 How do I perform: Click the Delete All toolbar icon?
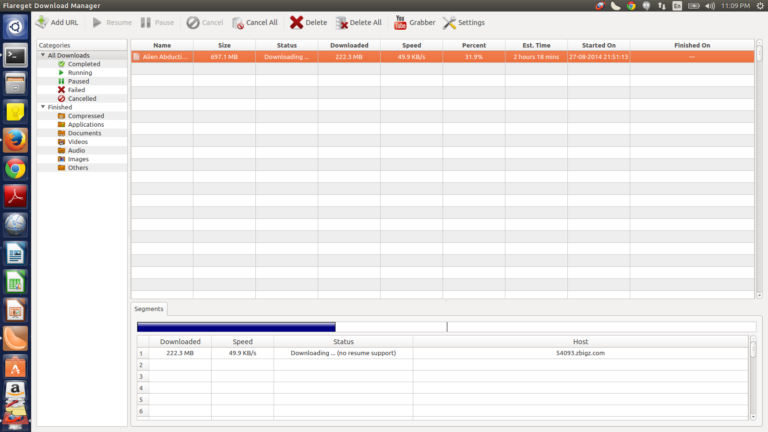pyautogui.click(x=342, y=23)
